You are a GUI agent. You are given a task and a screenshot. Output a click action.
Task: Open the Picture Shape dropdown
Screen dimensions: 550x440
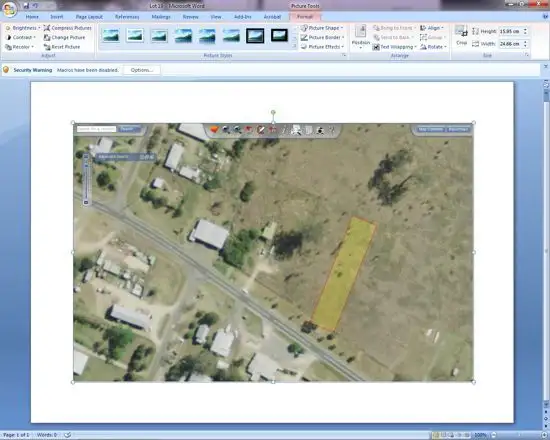[322, 28]
